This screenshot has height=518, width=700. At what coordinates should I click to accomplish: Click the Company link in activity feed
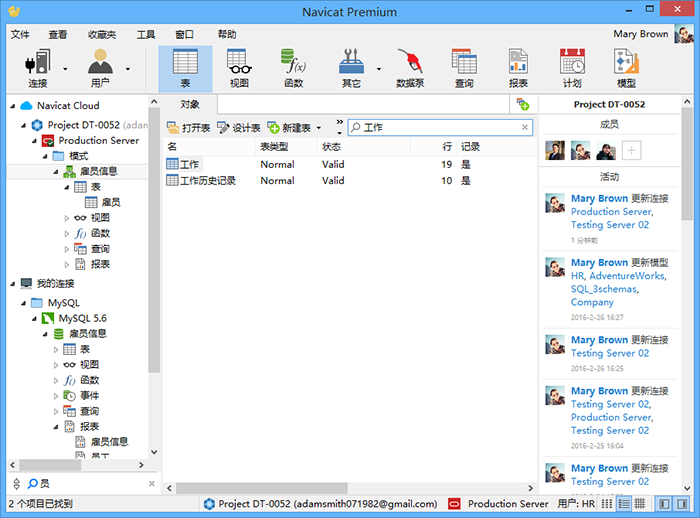point(592,302)
